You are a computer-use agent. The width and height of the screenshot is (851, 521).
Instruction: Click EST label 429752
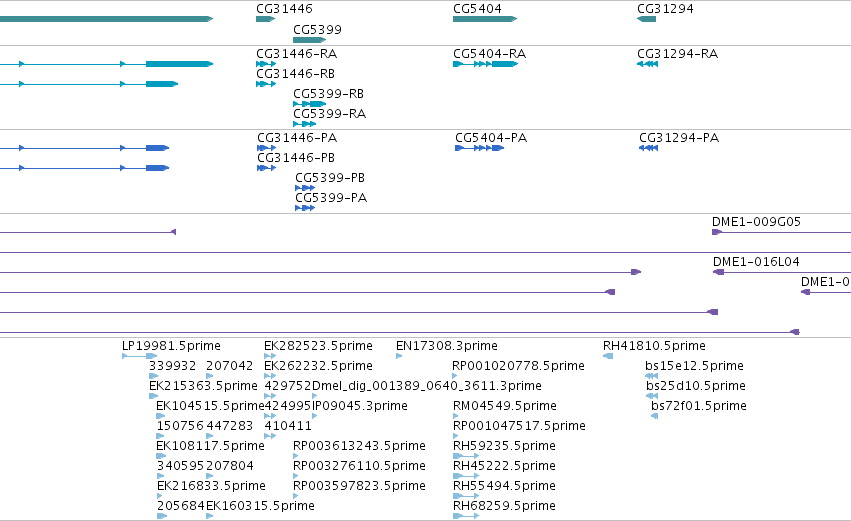288,386
